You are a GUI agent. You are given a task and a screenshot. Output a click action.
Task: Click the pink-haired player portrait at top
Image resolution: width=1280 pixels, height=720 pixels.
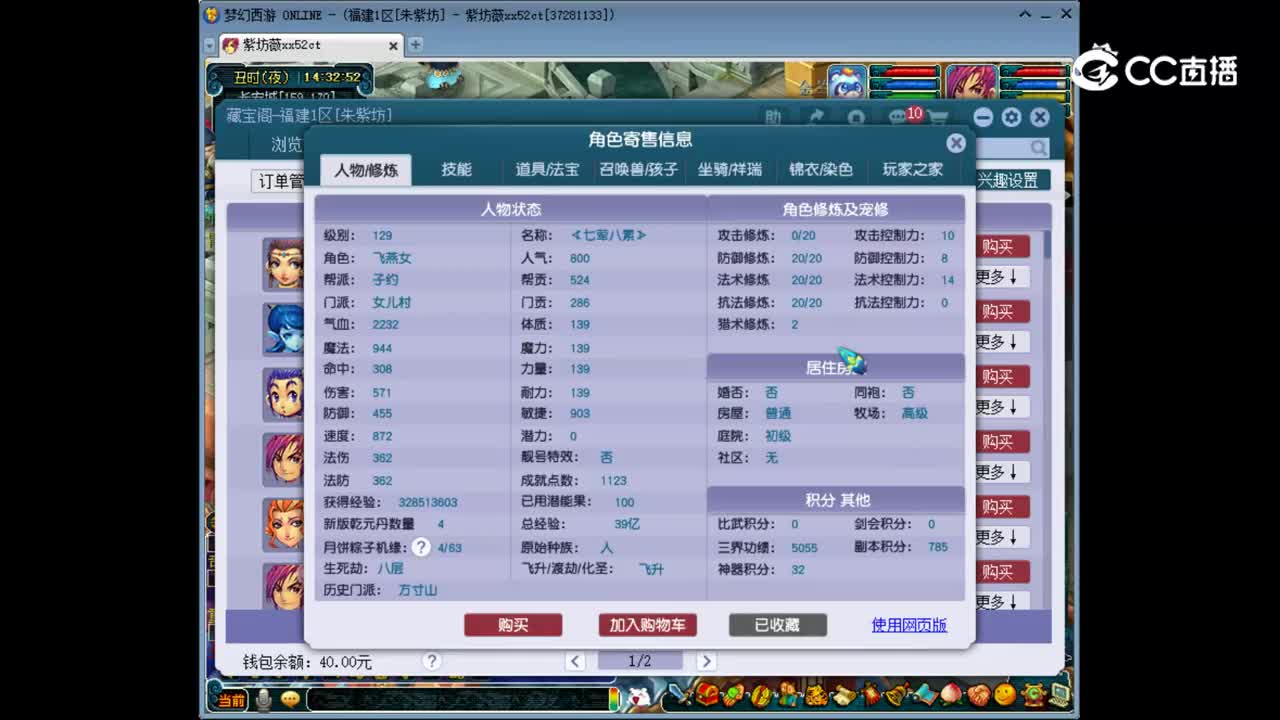[971, 82]
